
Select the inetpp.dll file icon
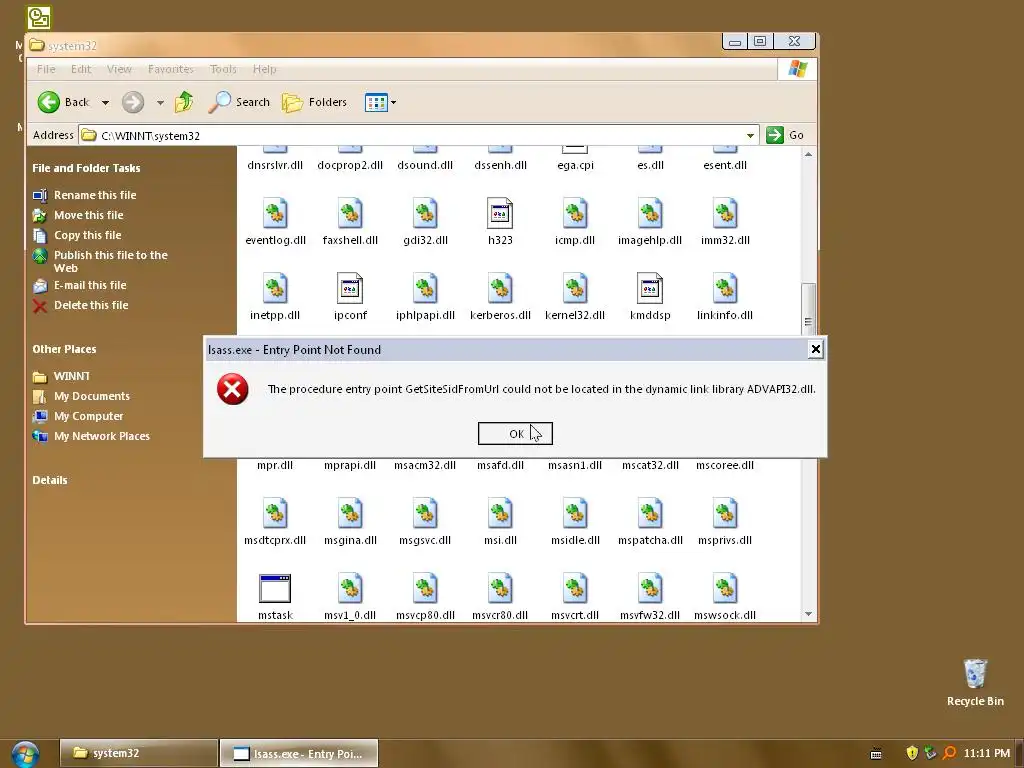(275, 288)
